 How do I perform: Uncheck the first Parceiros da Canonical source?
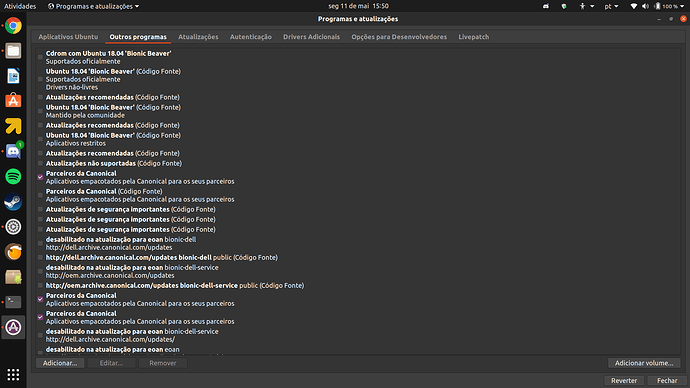click(x=40, y=177)
